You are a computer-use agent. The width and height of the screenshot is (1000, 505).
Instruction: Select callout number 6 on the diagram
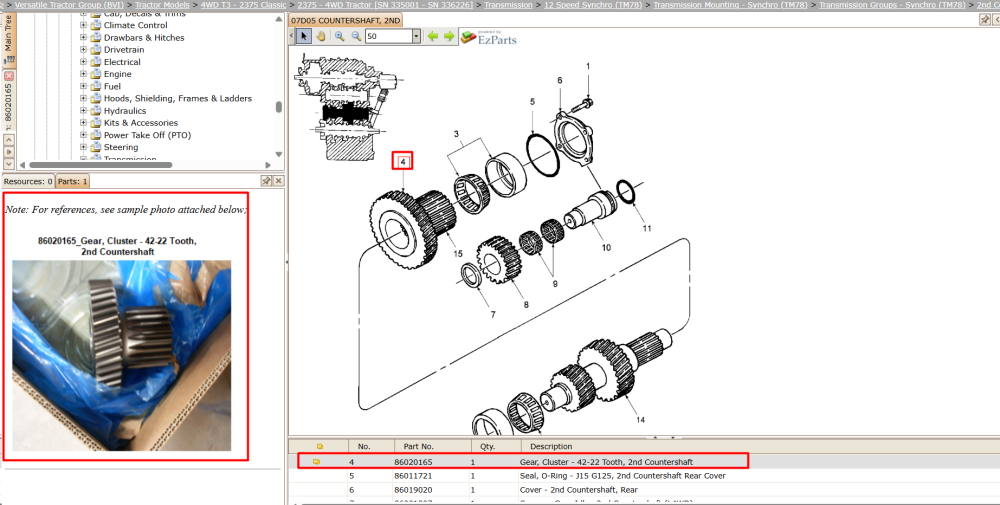pos(559,80)
